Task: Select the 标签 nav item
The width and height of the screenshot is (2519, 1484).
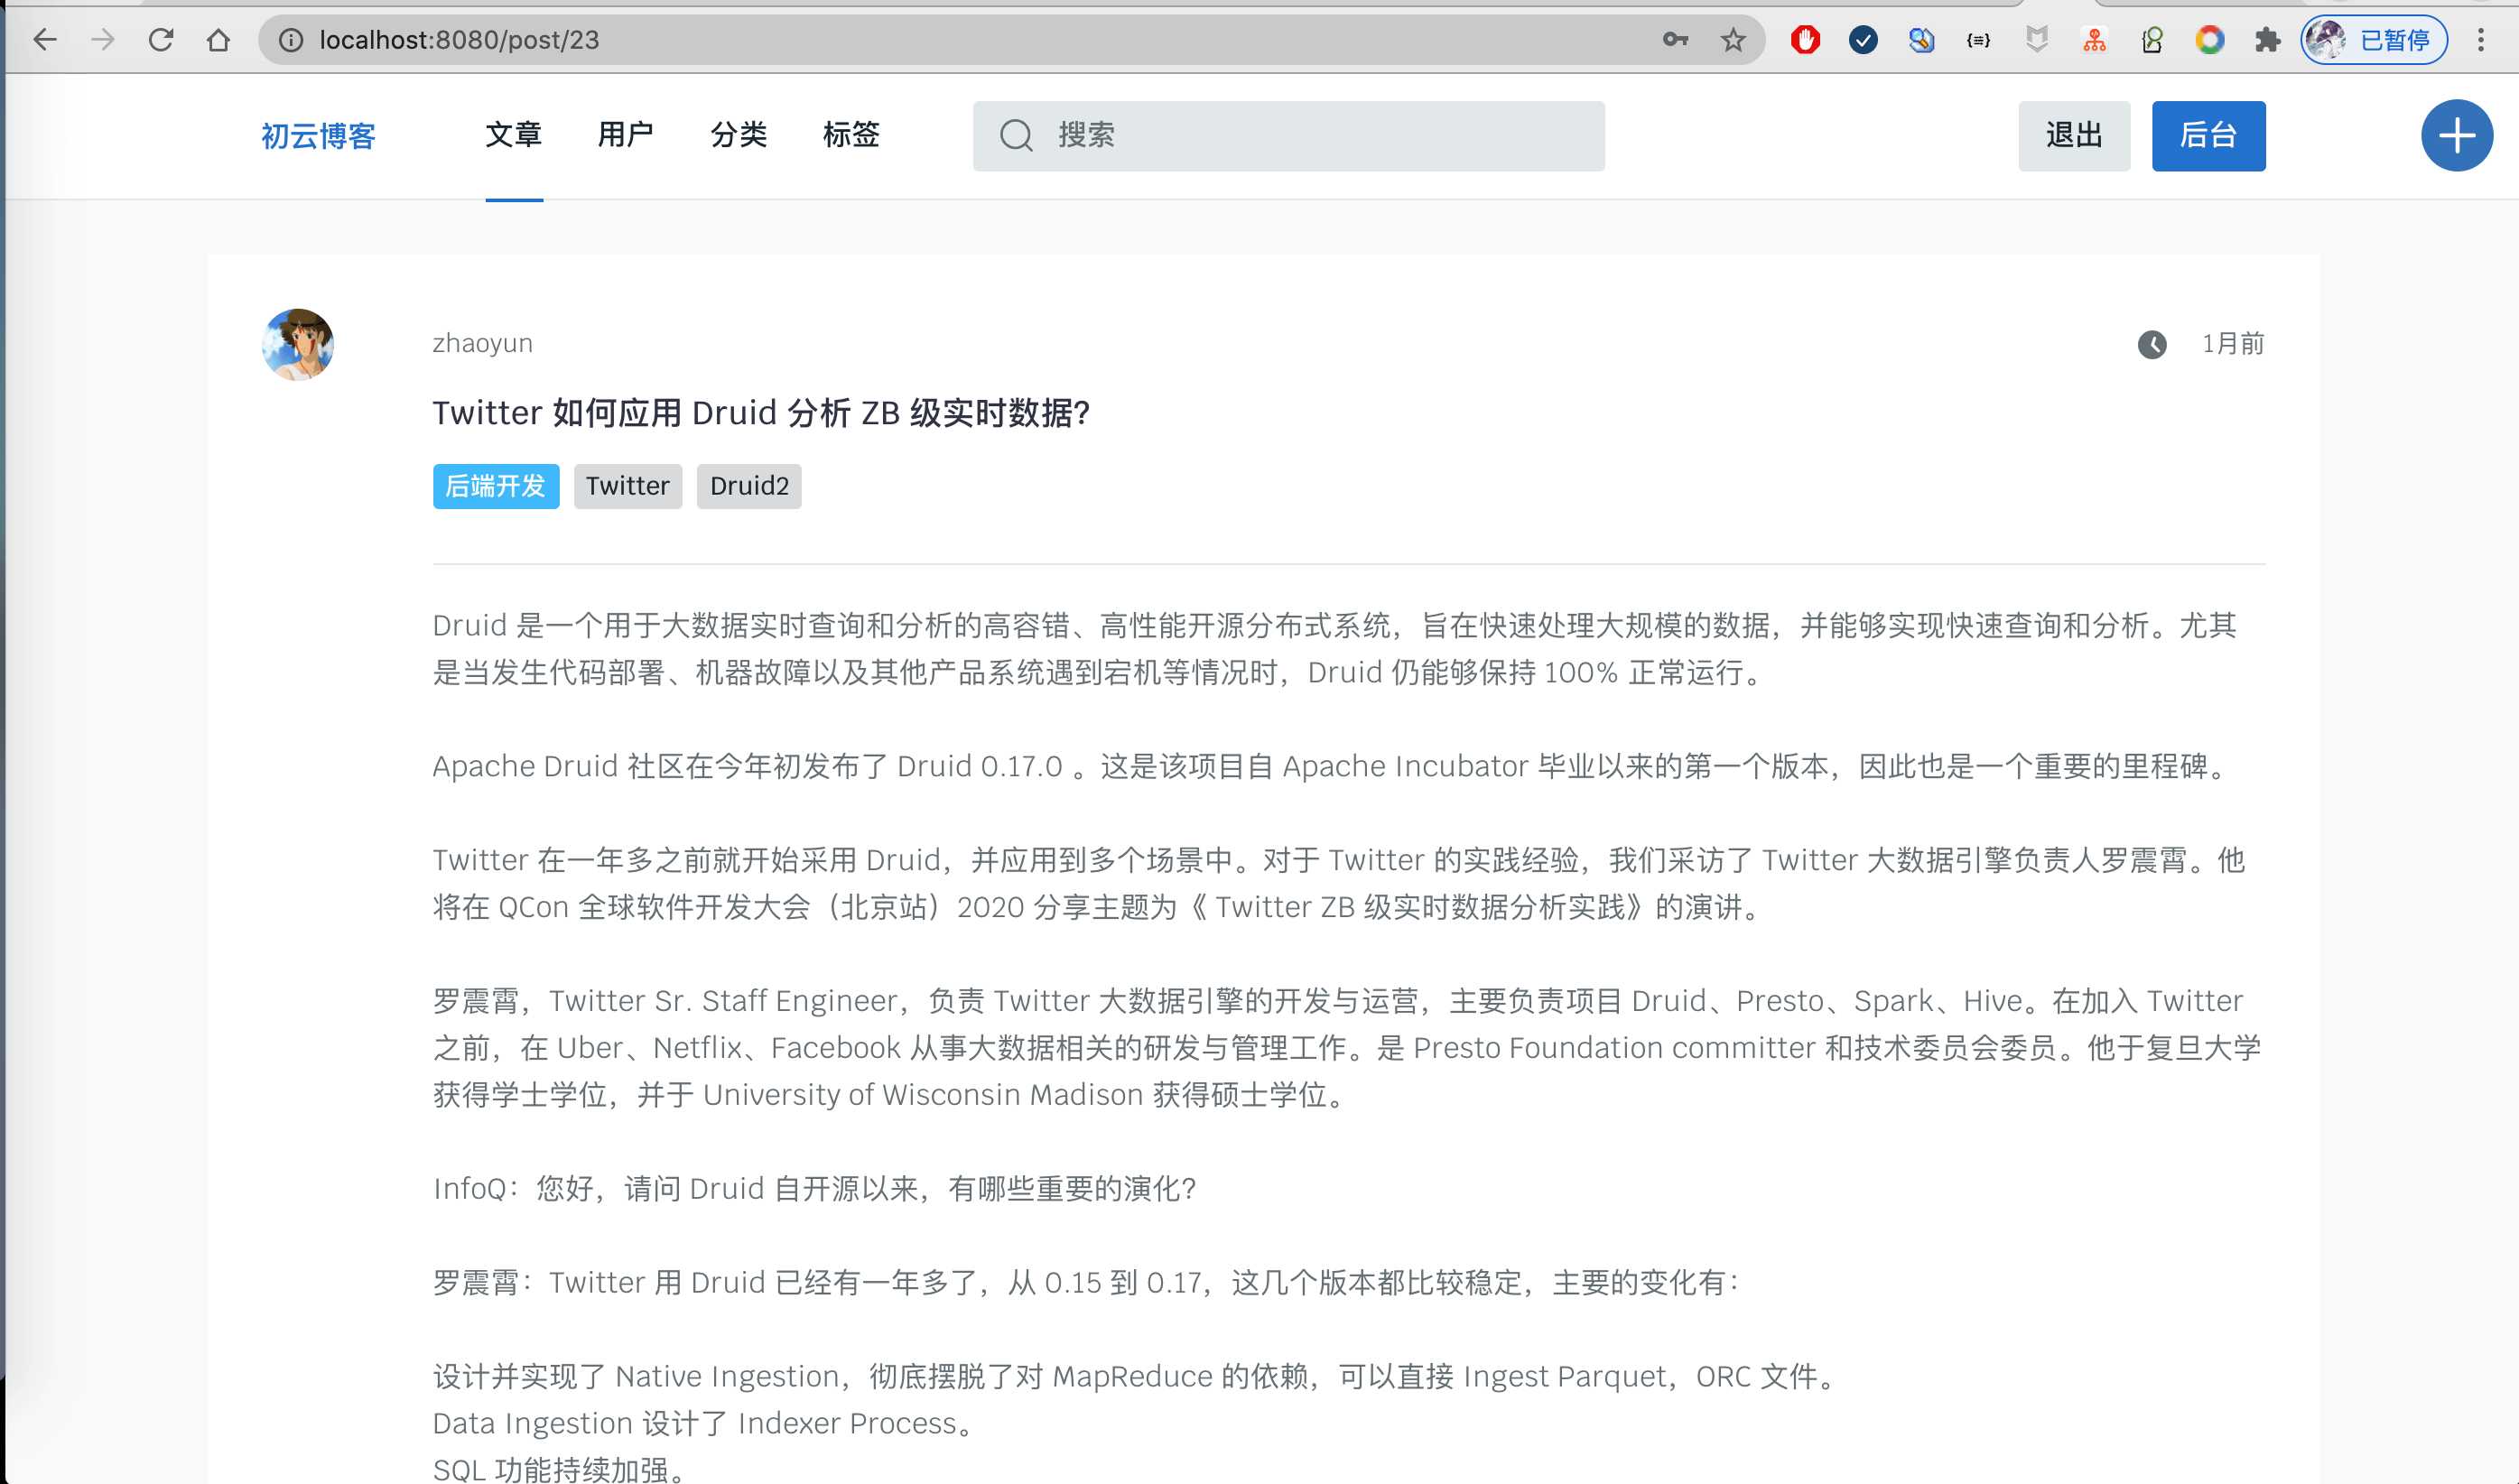Action: (850, 135)
